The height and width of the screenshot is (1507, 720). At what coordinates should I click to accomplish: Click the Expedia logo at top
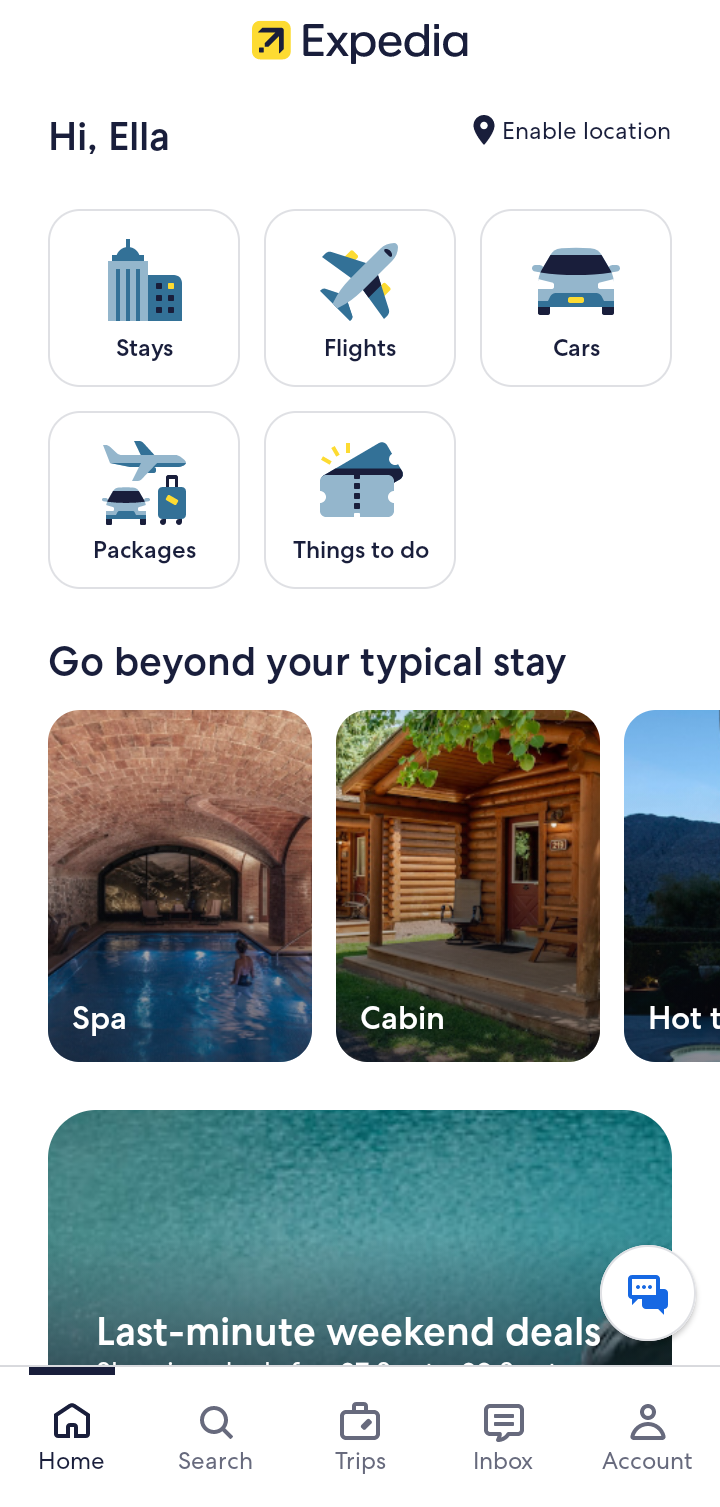pos(360,41)
